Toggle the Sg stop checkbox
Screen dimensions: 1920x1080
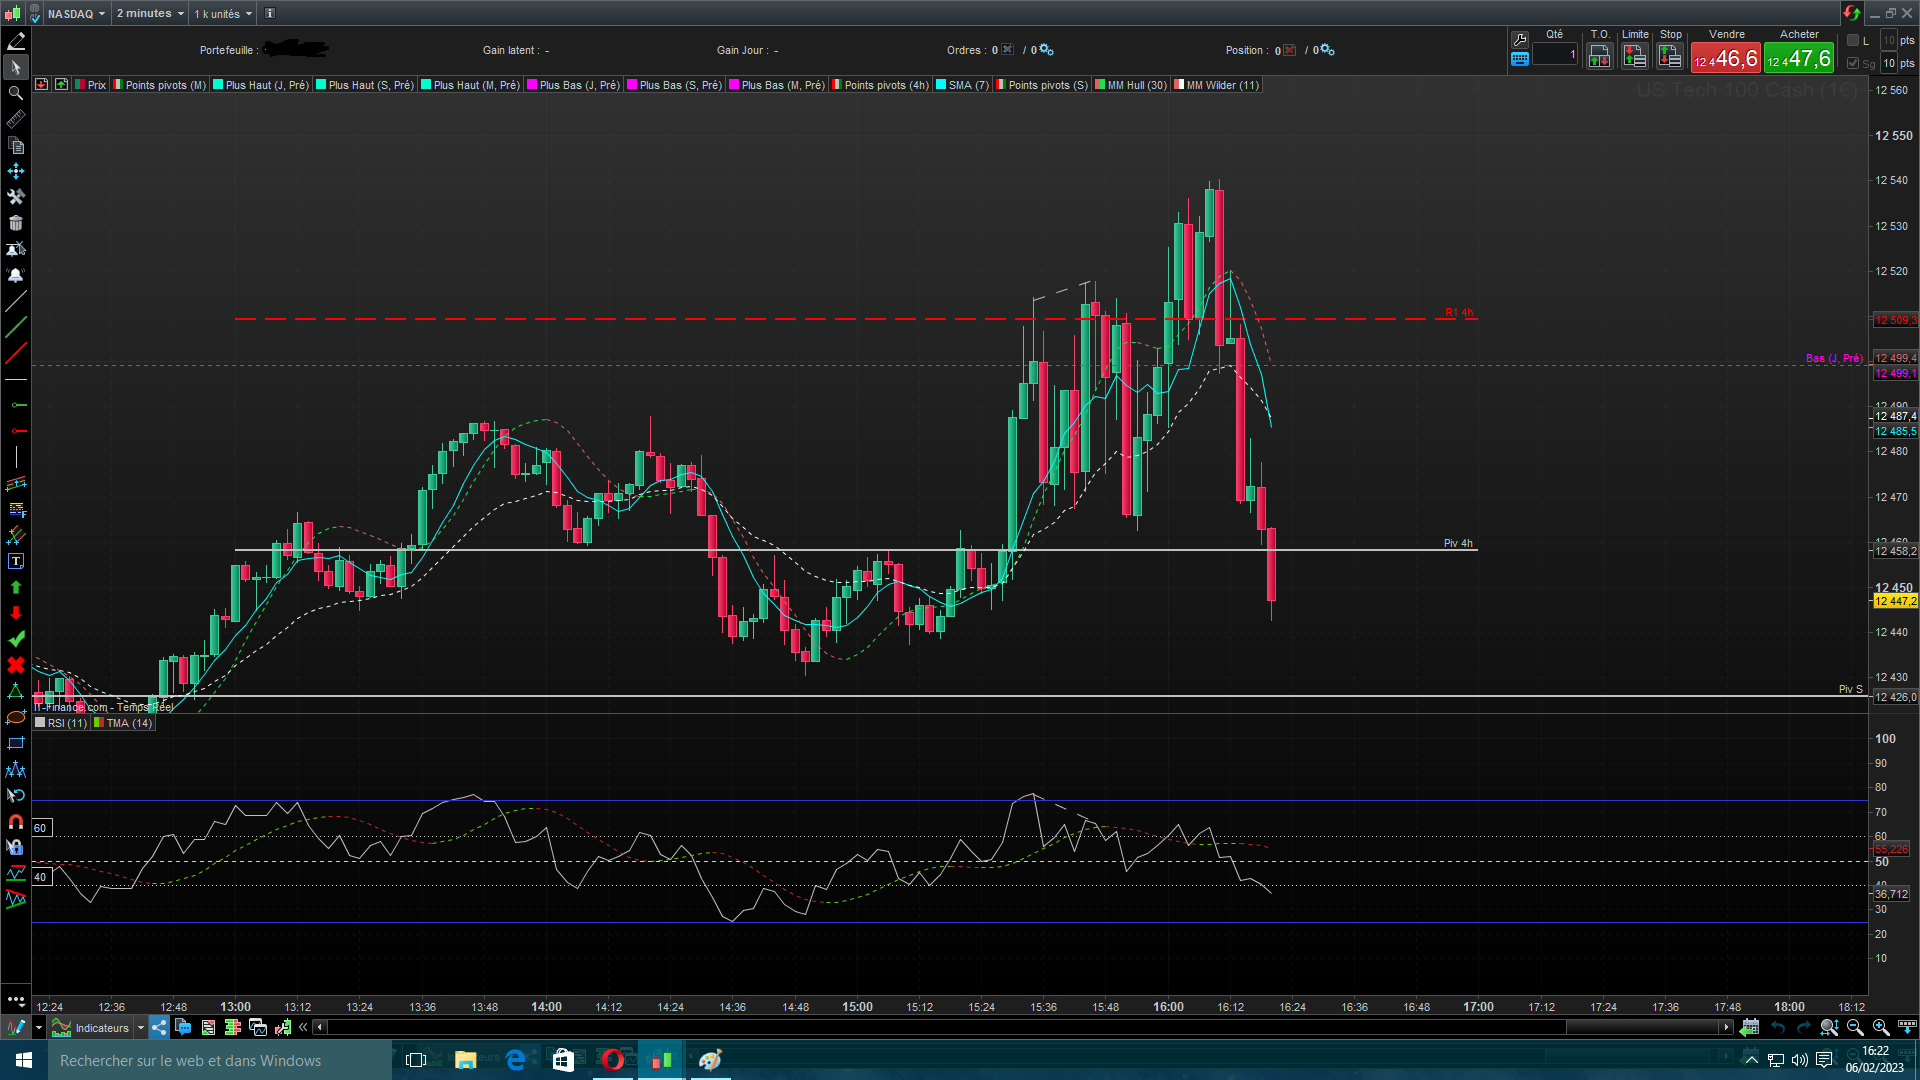pyautogui.click(x=1853, y=63)
